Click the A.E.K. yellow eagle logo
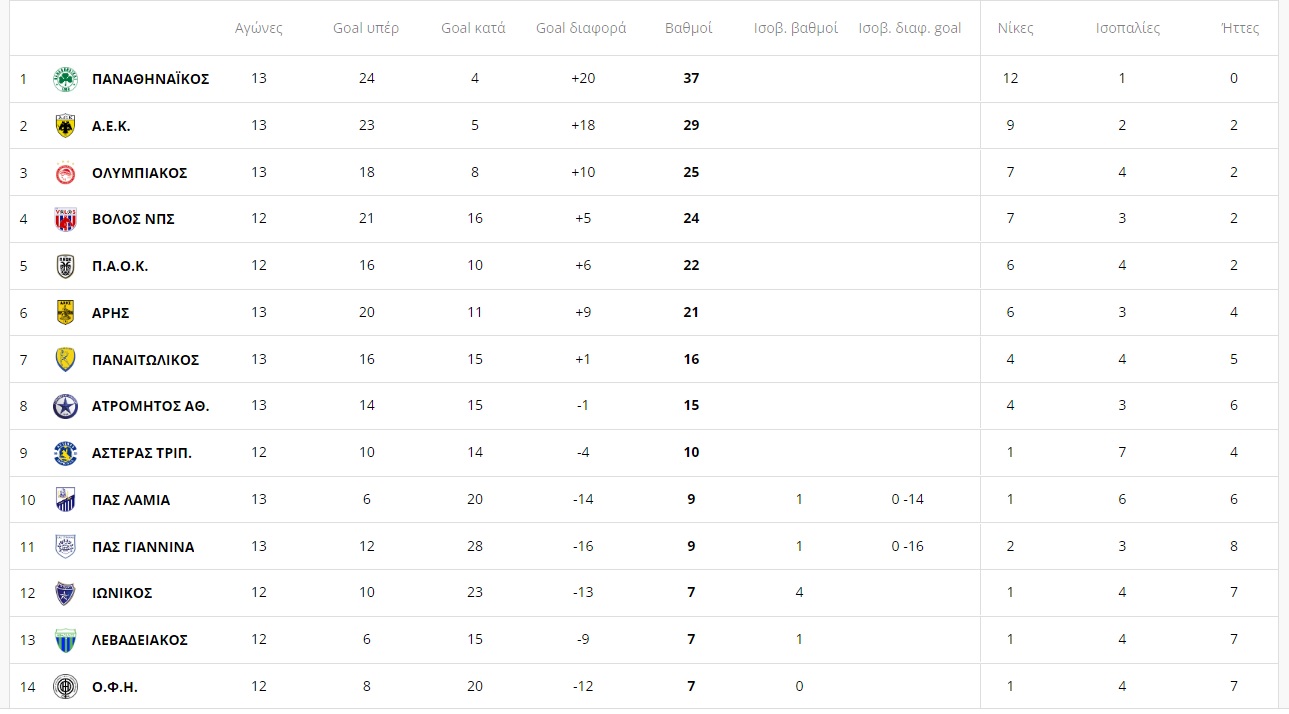The height and width of the screenshot is (714, 1289). click(65, 126)
